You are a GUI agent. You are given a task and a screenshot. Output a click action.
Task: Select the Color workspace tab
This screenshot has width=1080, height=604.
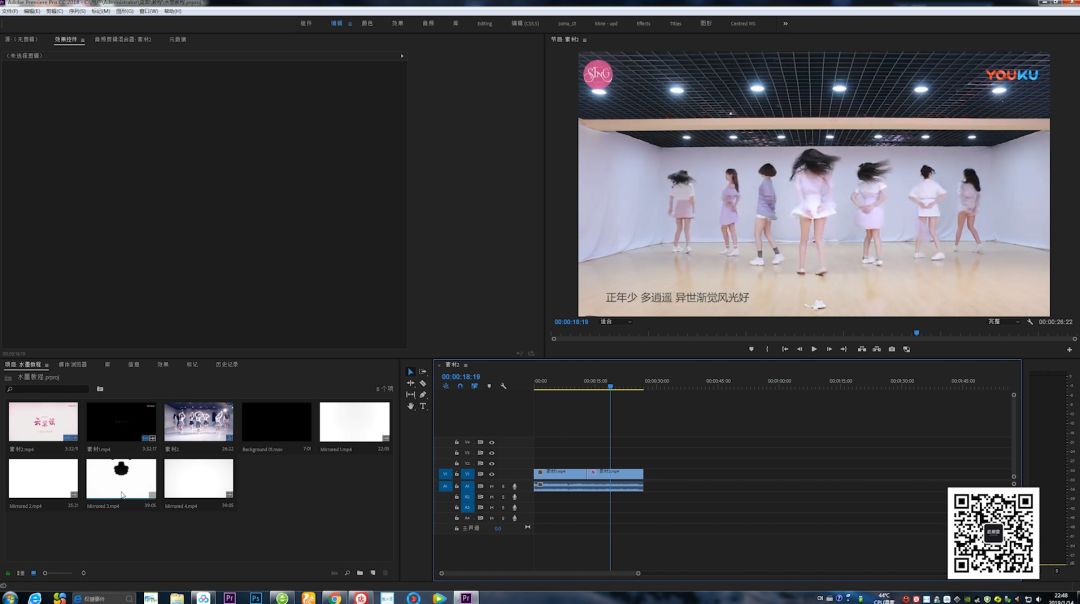click(x=367, y=23)
